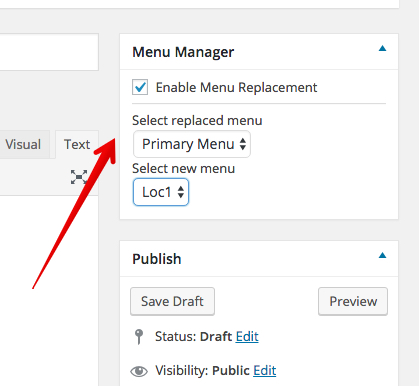Click the Status pin icon

click(x=139, y=337)
